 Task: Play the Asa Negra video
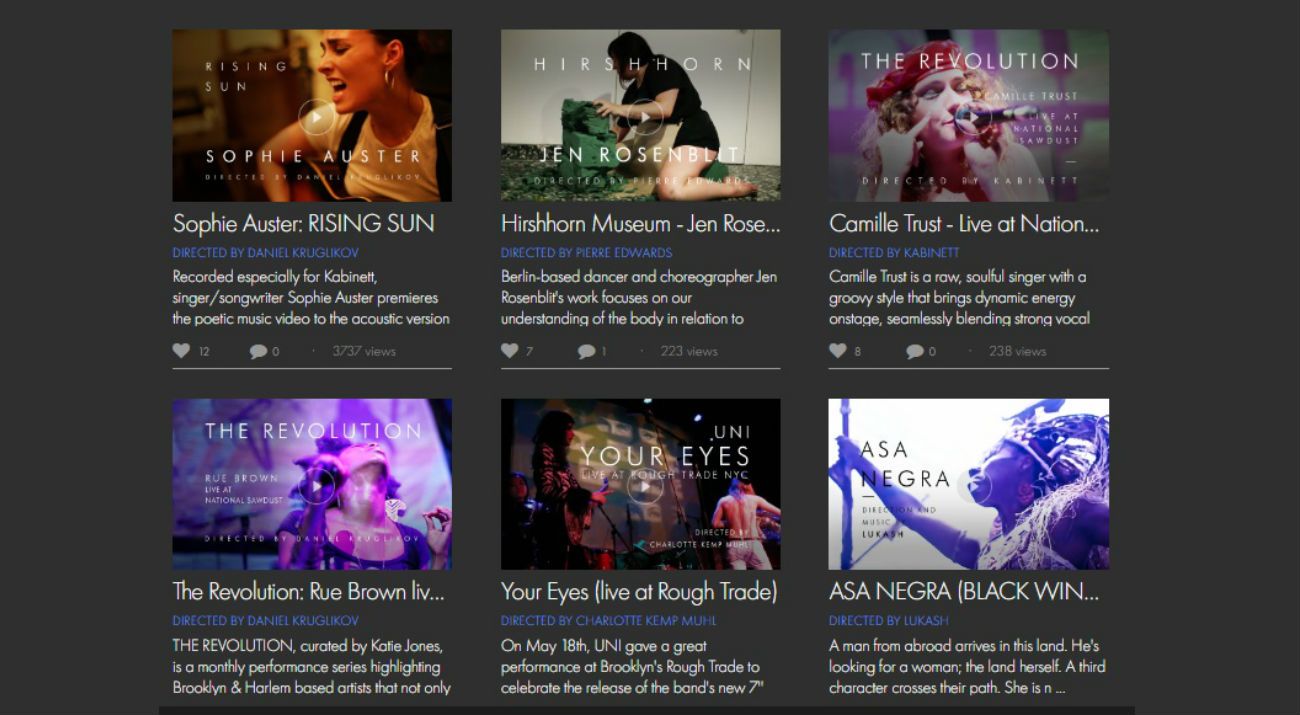pyautogui.click(x=973, y=487)
